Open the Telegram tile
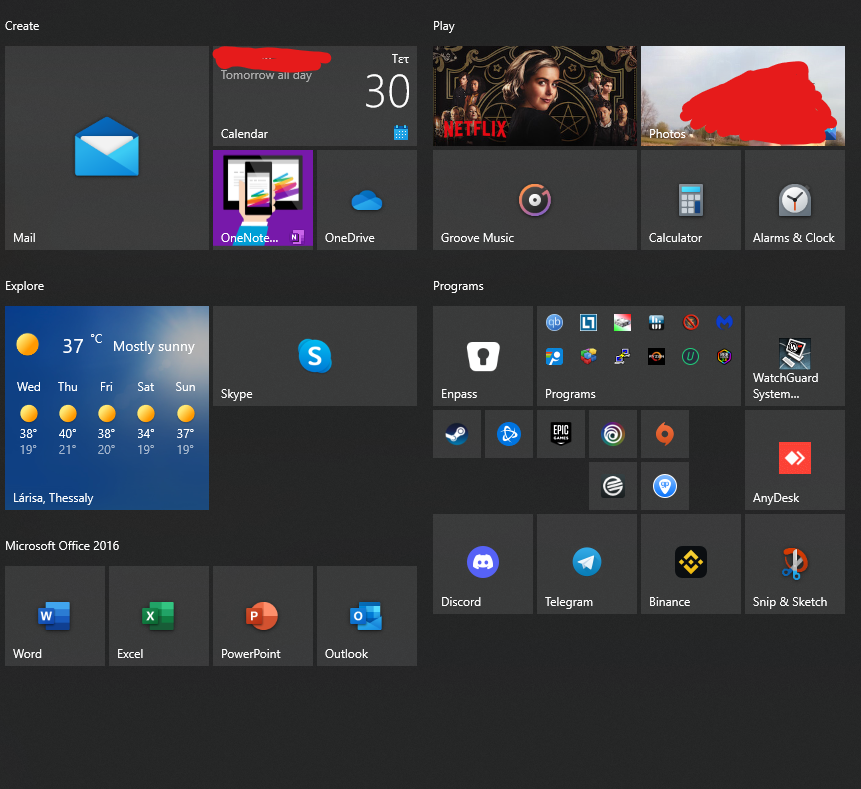 point(586,564)
